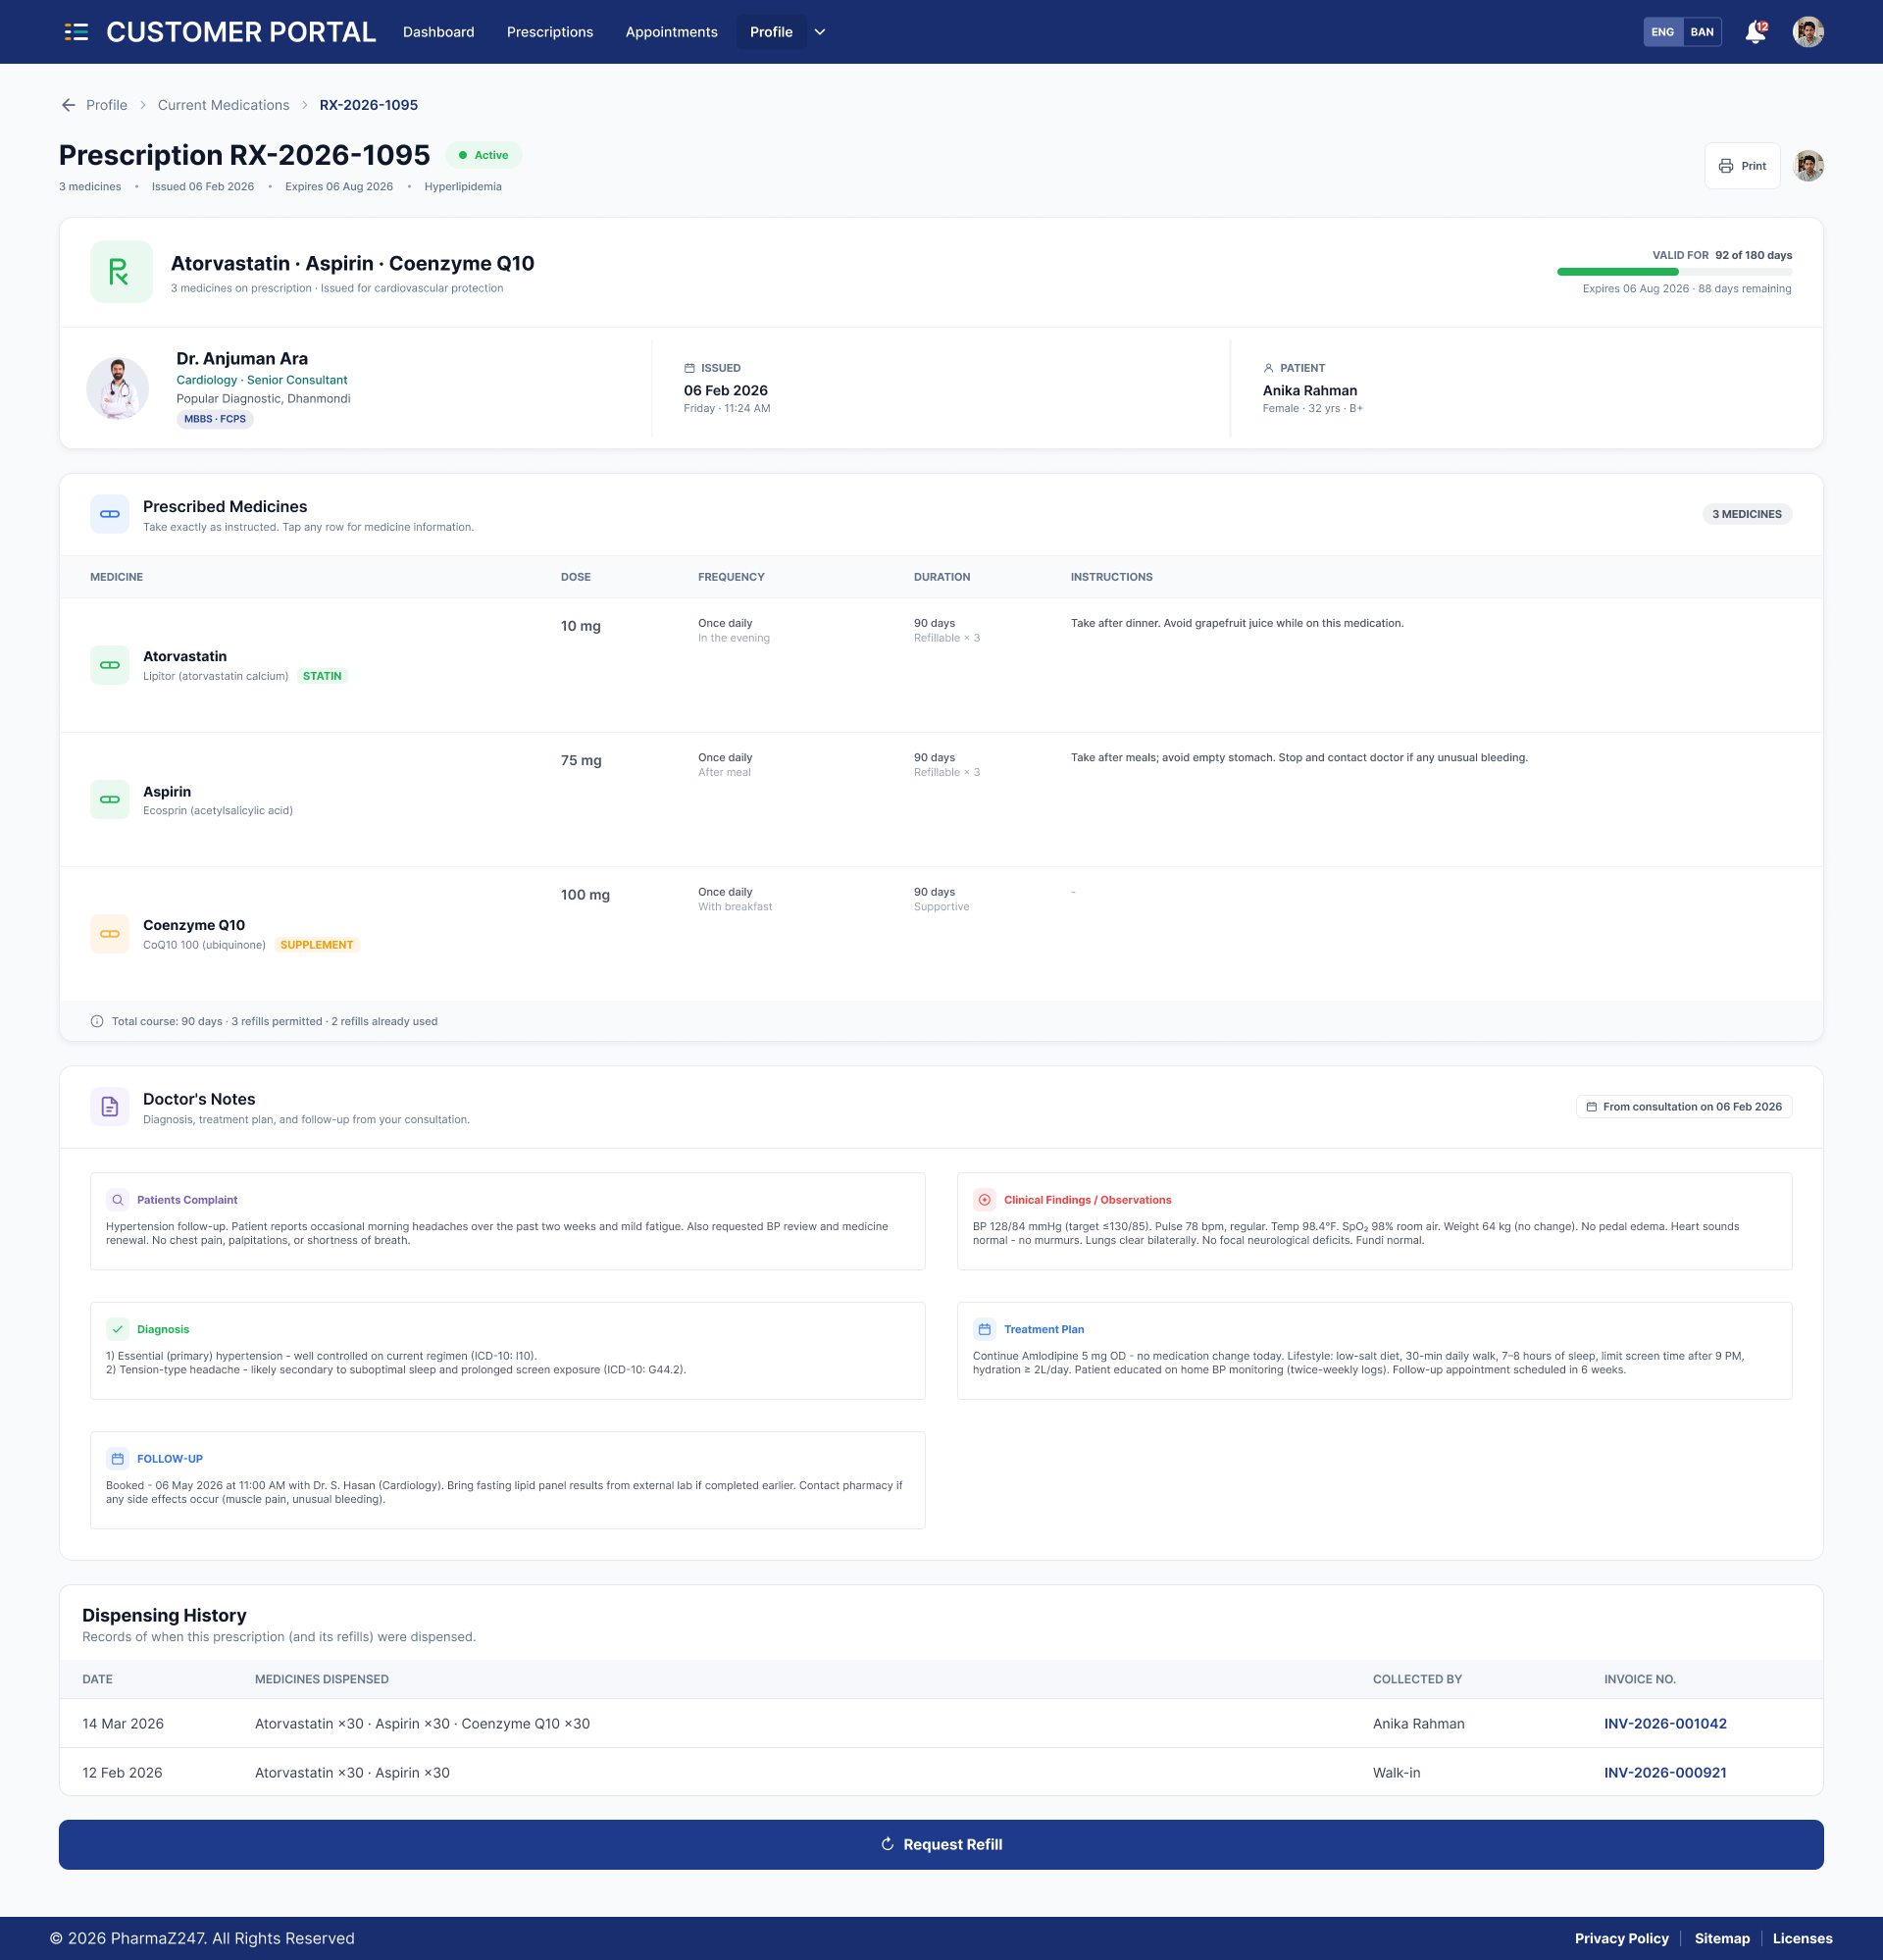Open the notifications bell icon

tap(1755, 32)
